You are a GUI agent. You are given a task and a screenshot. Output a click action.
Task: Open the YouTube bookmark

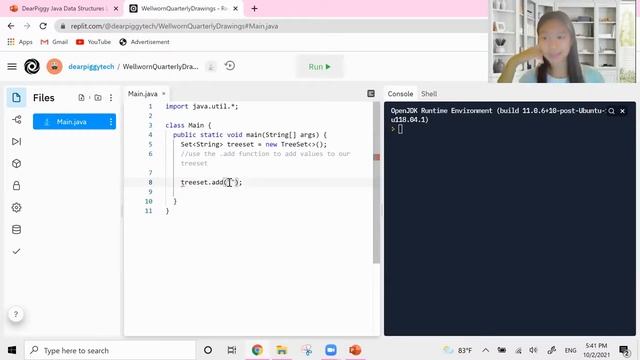click(93, 42)
